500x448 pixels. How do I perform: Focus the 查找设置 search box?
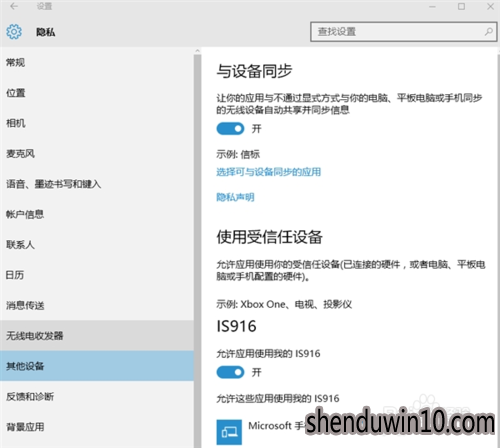[404, 32]
